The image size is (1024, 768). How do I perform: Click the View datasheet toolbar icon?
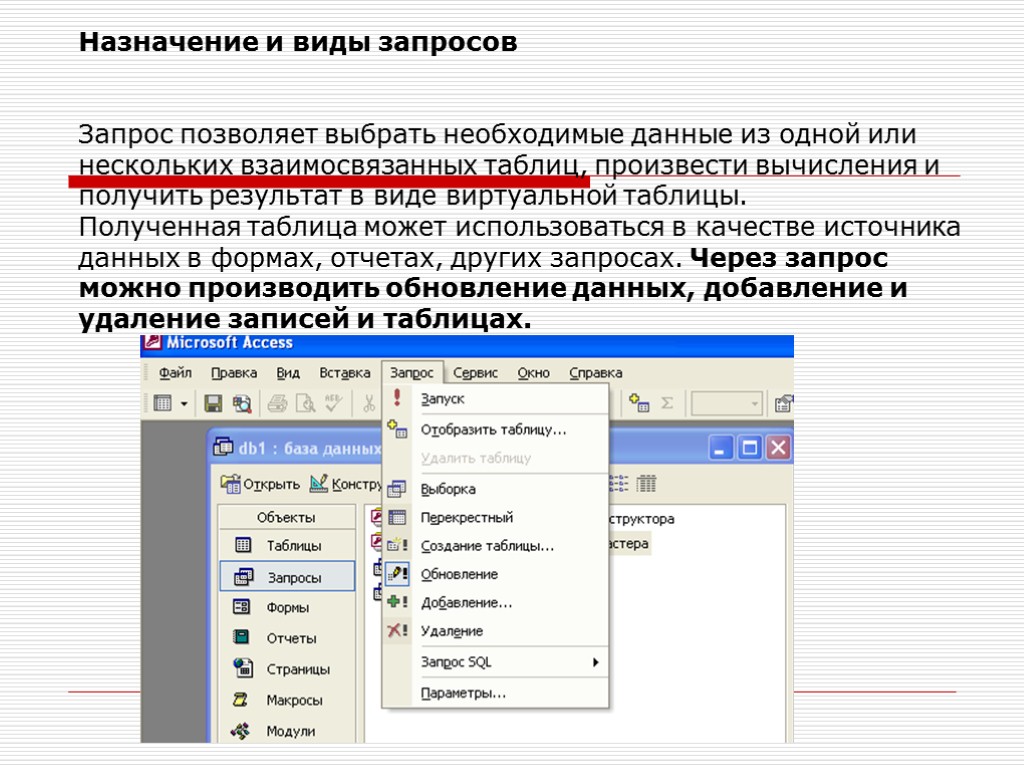click(x=163, y=404)
